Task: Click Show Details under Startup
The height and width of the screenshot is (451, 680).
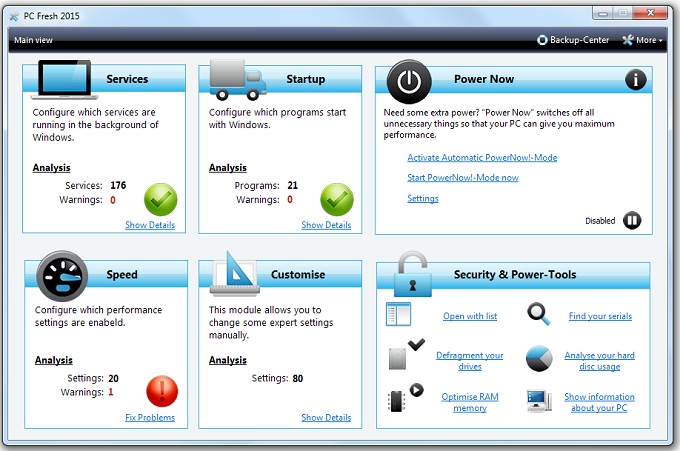Action: click(x=326, y=225)
